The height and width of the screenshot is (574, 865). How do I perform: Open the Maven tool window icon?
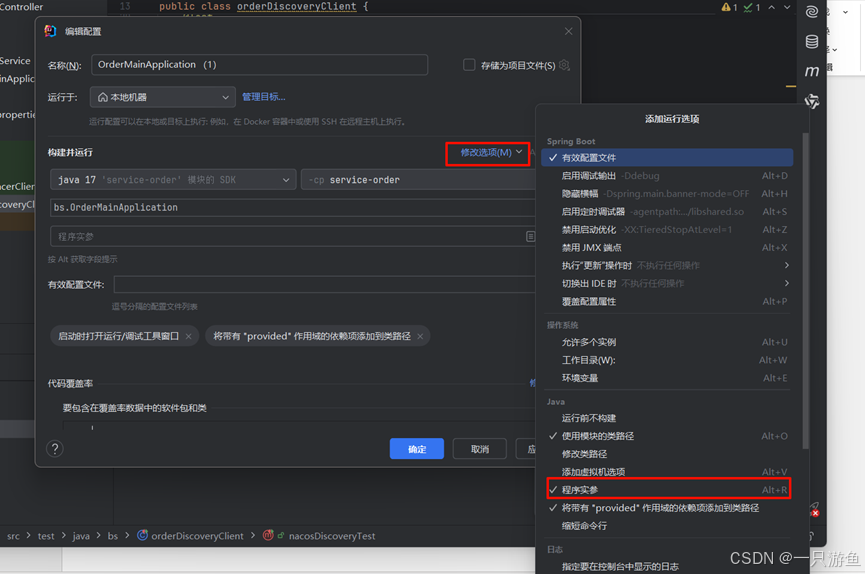pyautogui.click(x=811, y=71)
